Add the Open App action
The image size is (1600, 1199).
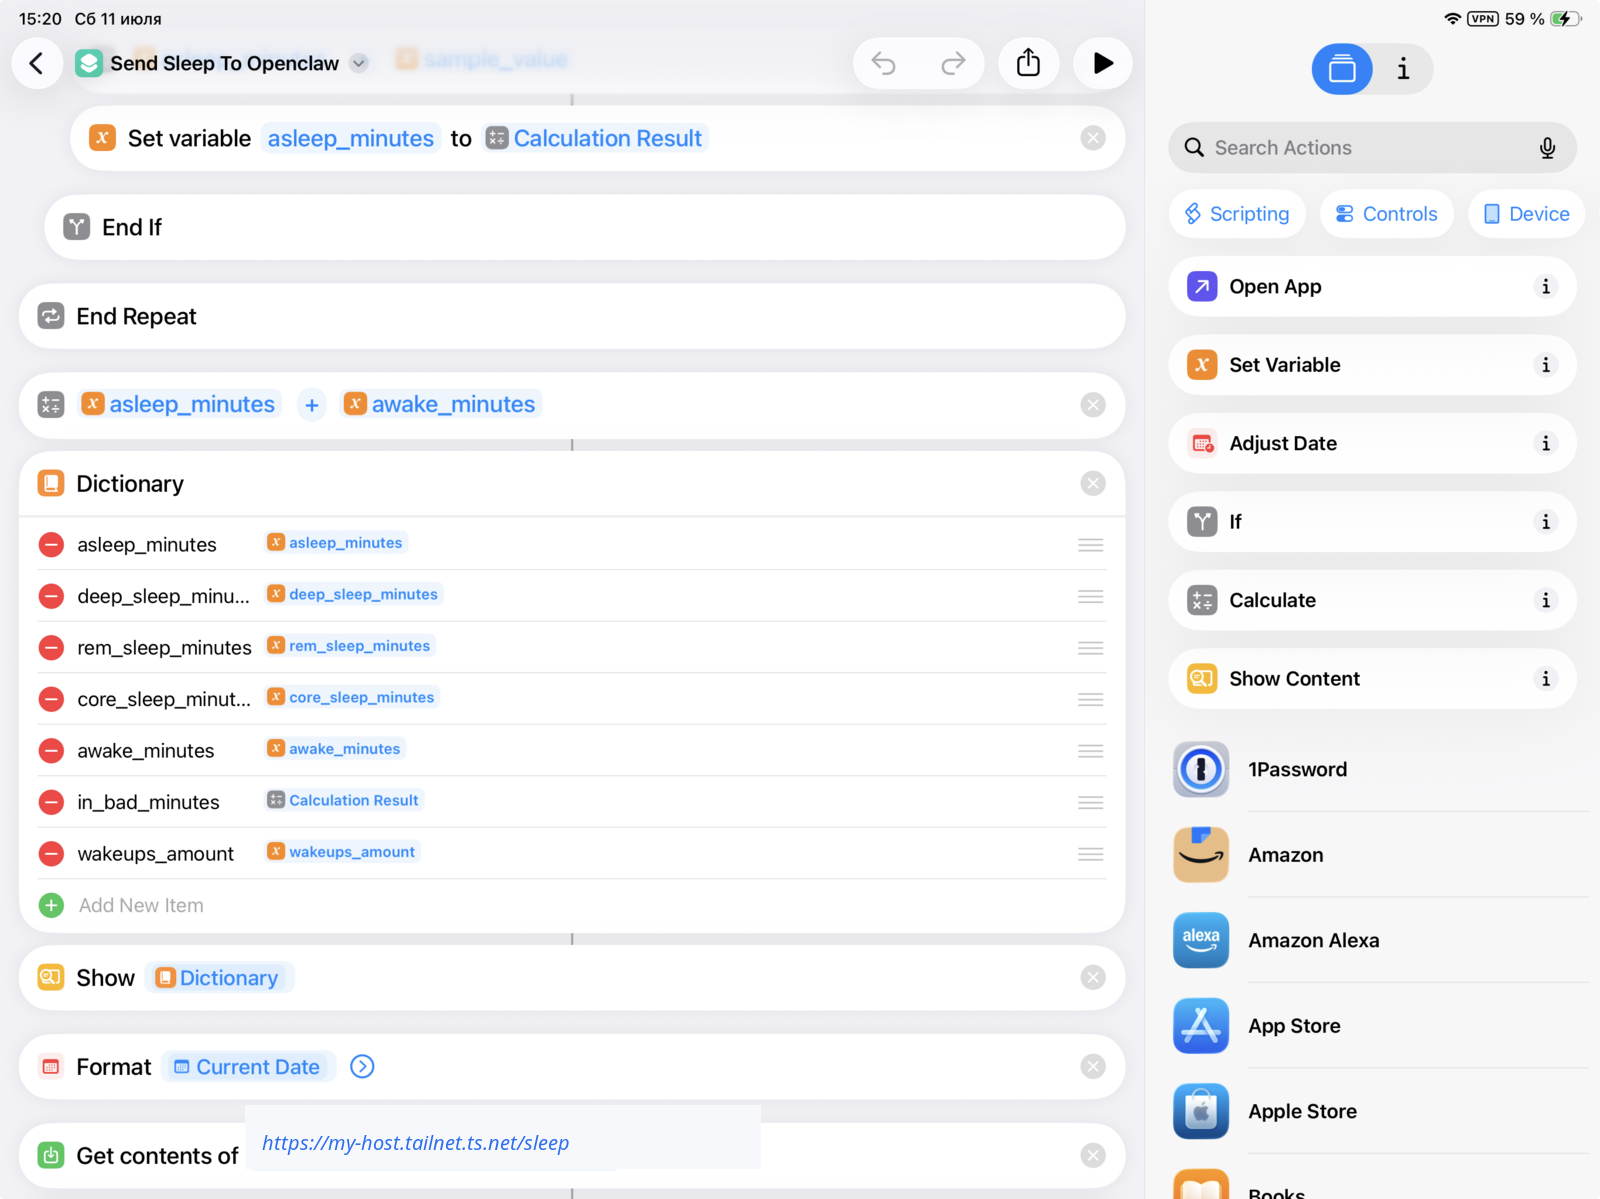1372,287
